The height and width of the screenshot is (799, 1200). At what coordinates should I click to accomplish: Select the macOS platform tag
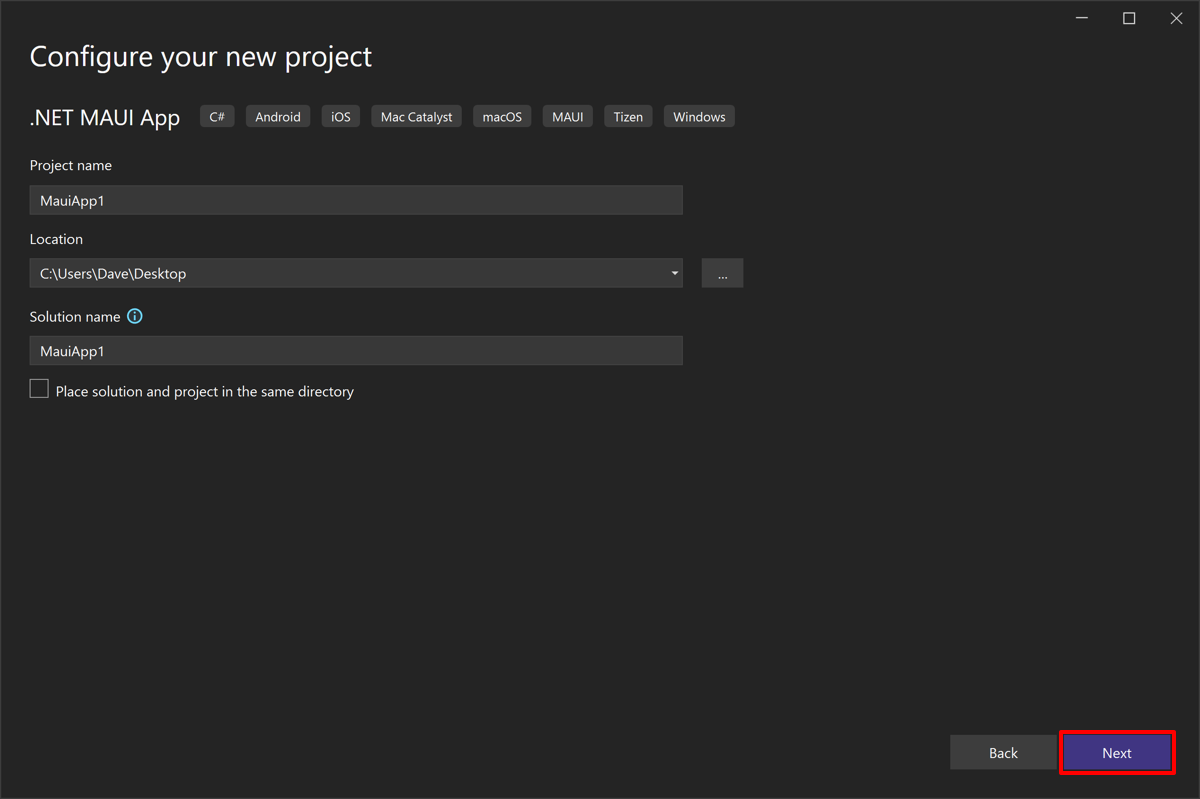point(501,116)
